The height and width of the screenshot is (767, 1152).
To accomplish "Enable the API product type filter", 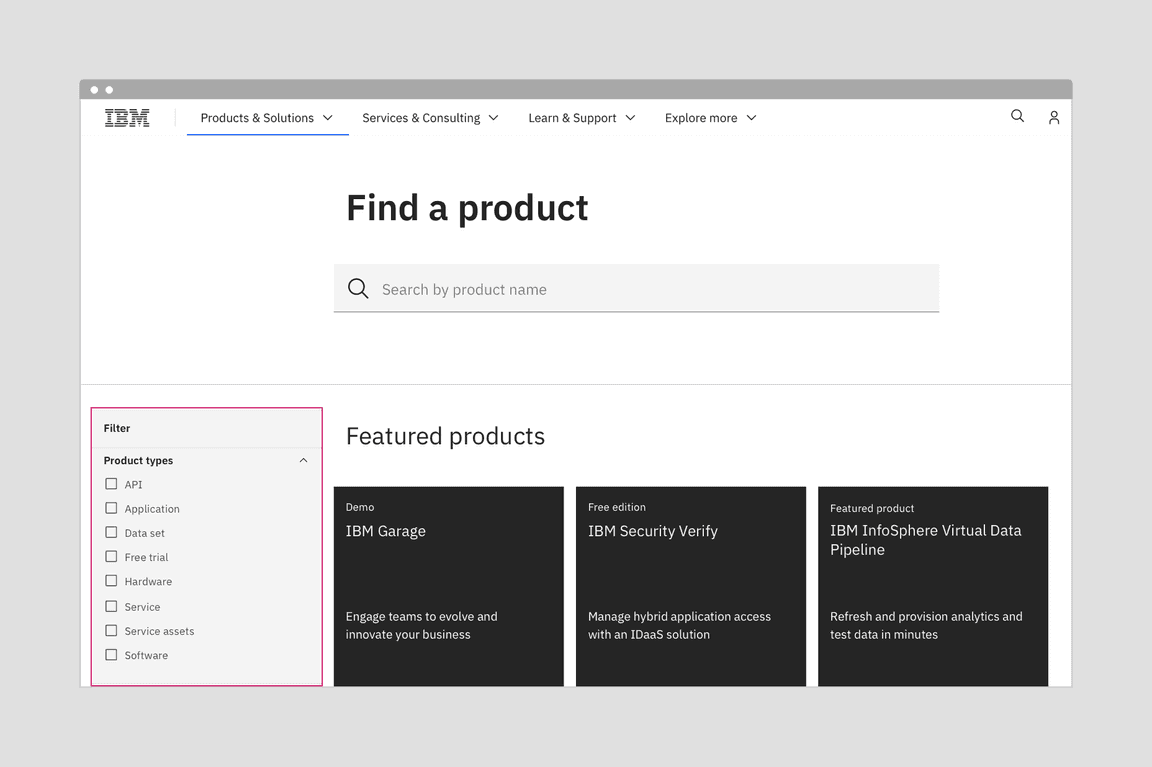I will click(x=111, y=483).
